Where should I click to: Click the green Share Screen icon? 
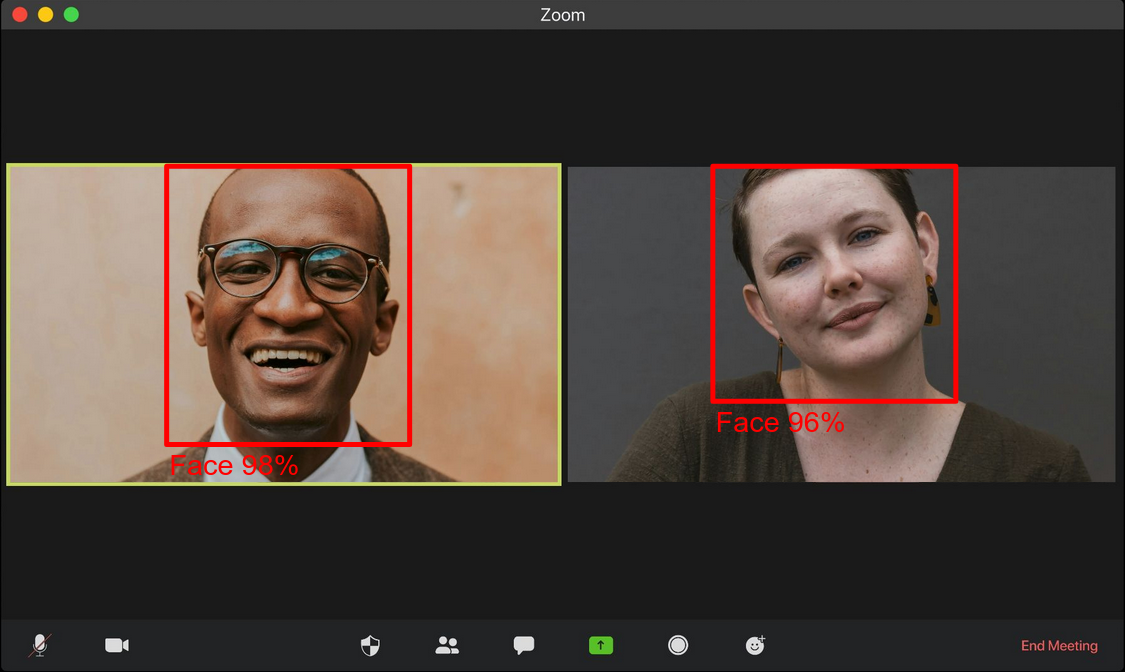[600, 645]
